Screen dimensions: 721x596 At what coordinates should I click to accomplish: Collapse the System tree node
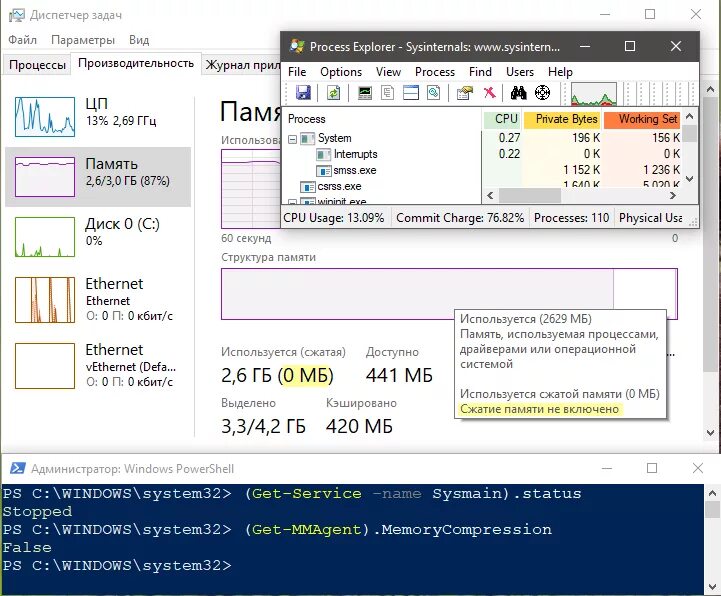click(x=292, y=139)
